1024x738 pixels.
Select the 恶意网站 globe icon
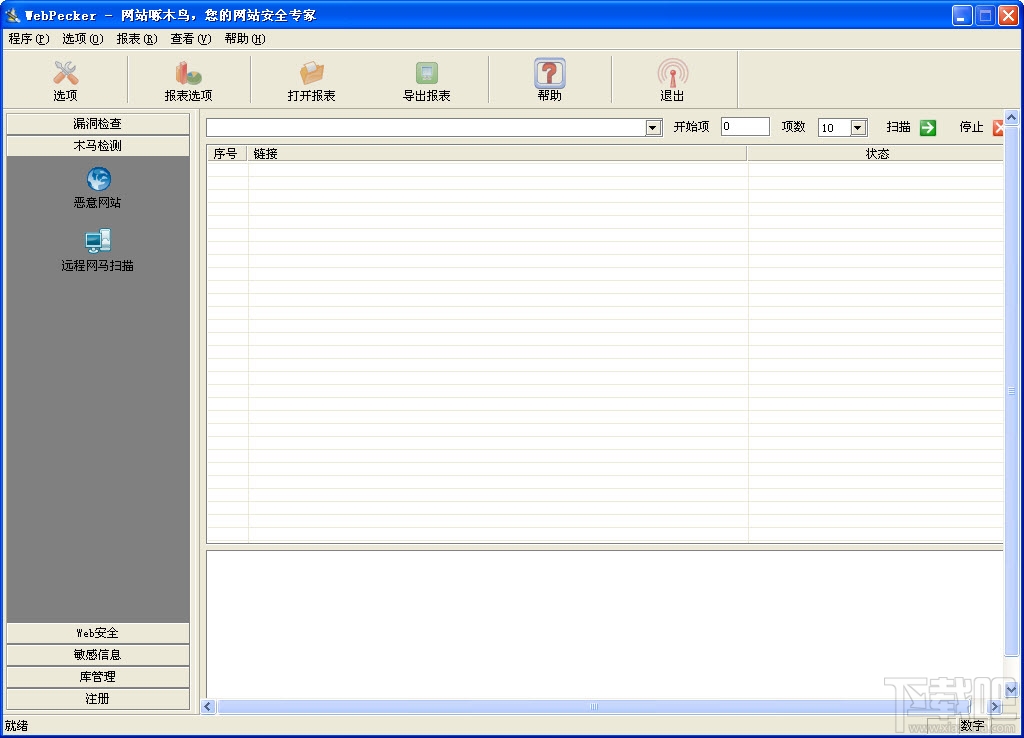[98, 179]
